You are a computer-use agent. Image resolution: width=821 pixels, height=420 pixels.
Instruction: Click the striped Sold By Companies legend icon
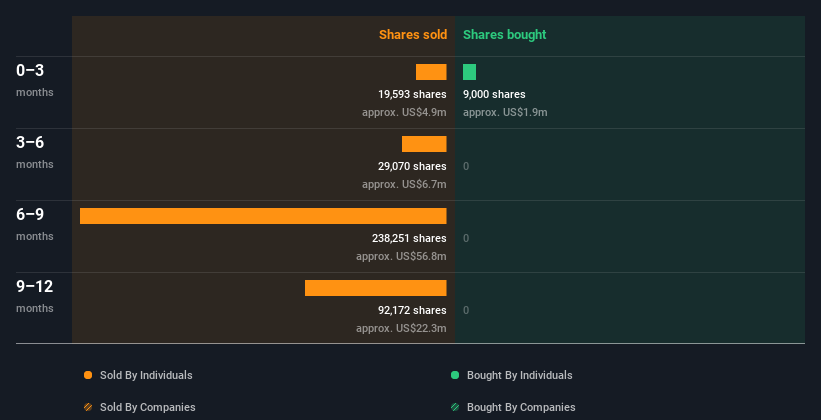[88, 407]
